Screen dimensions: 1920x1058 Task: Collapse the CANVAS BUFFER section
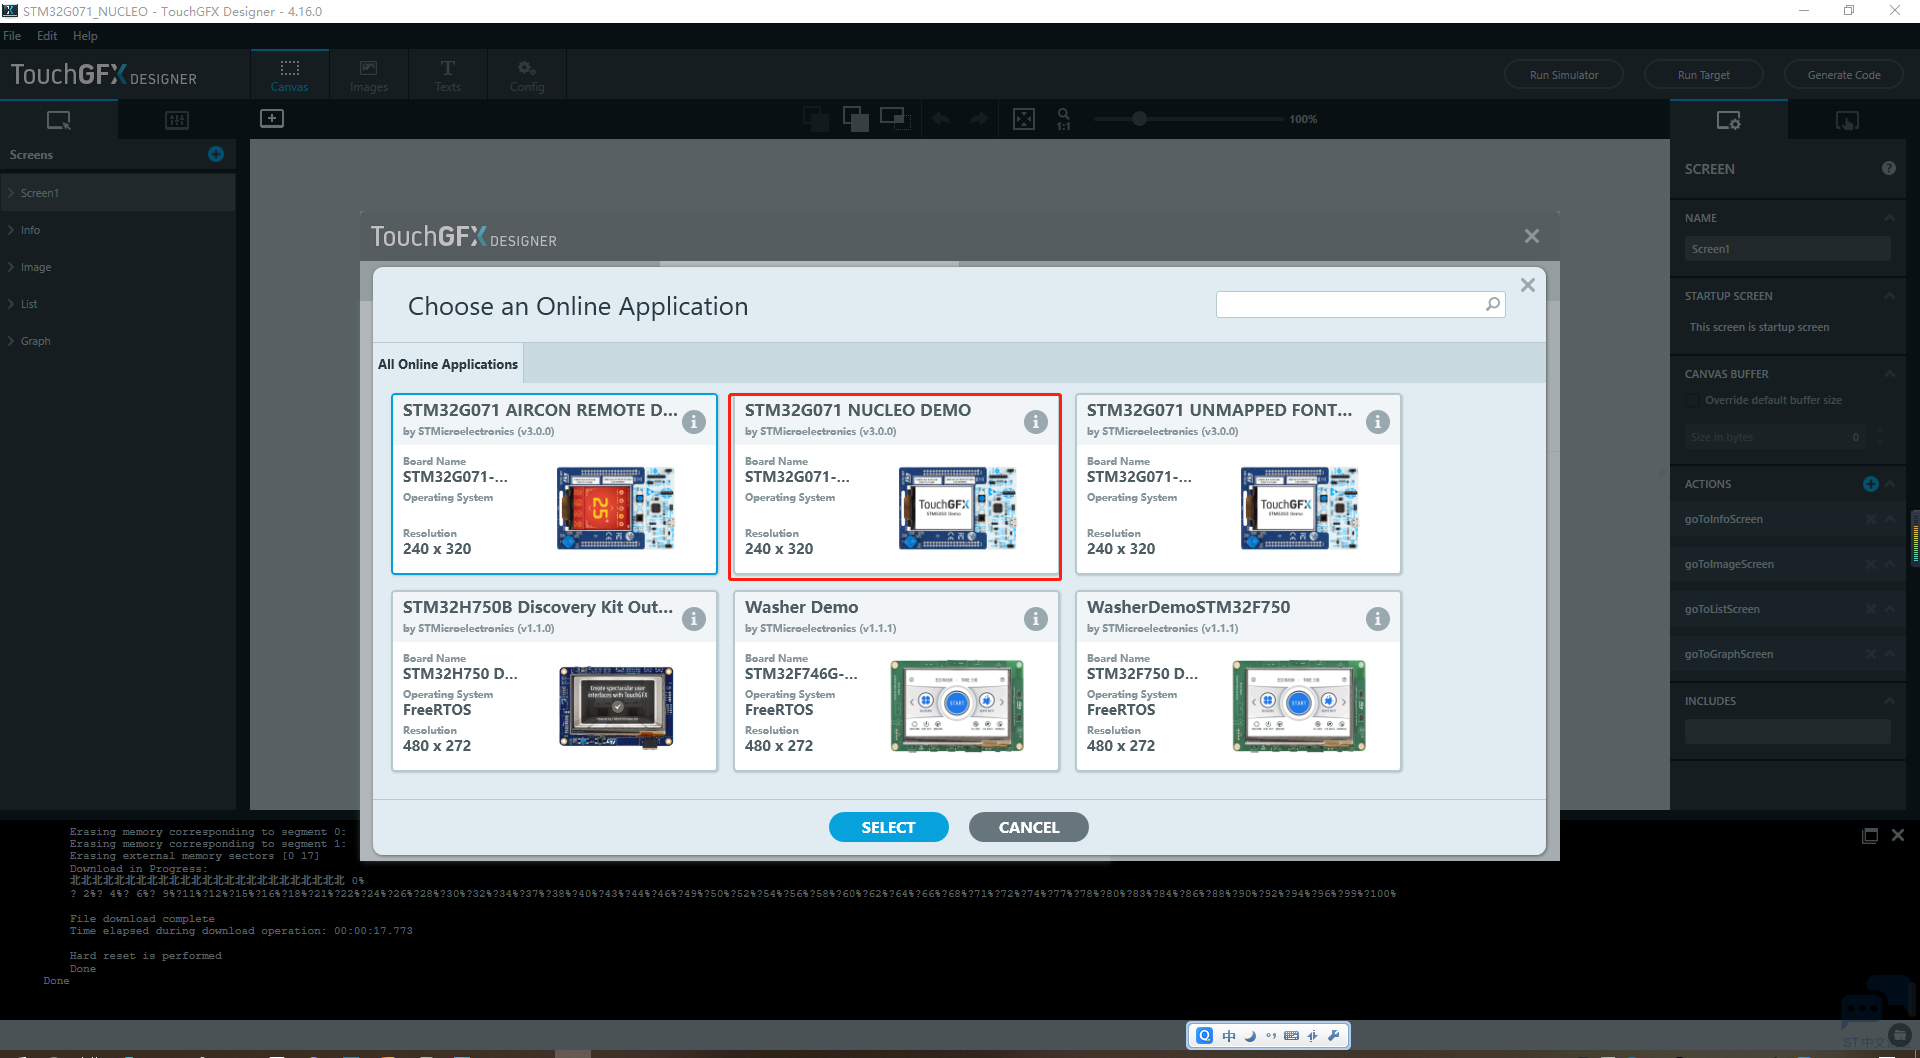coord(1889,374)
